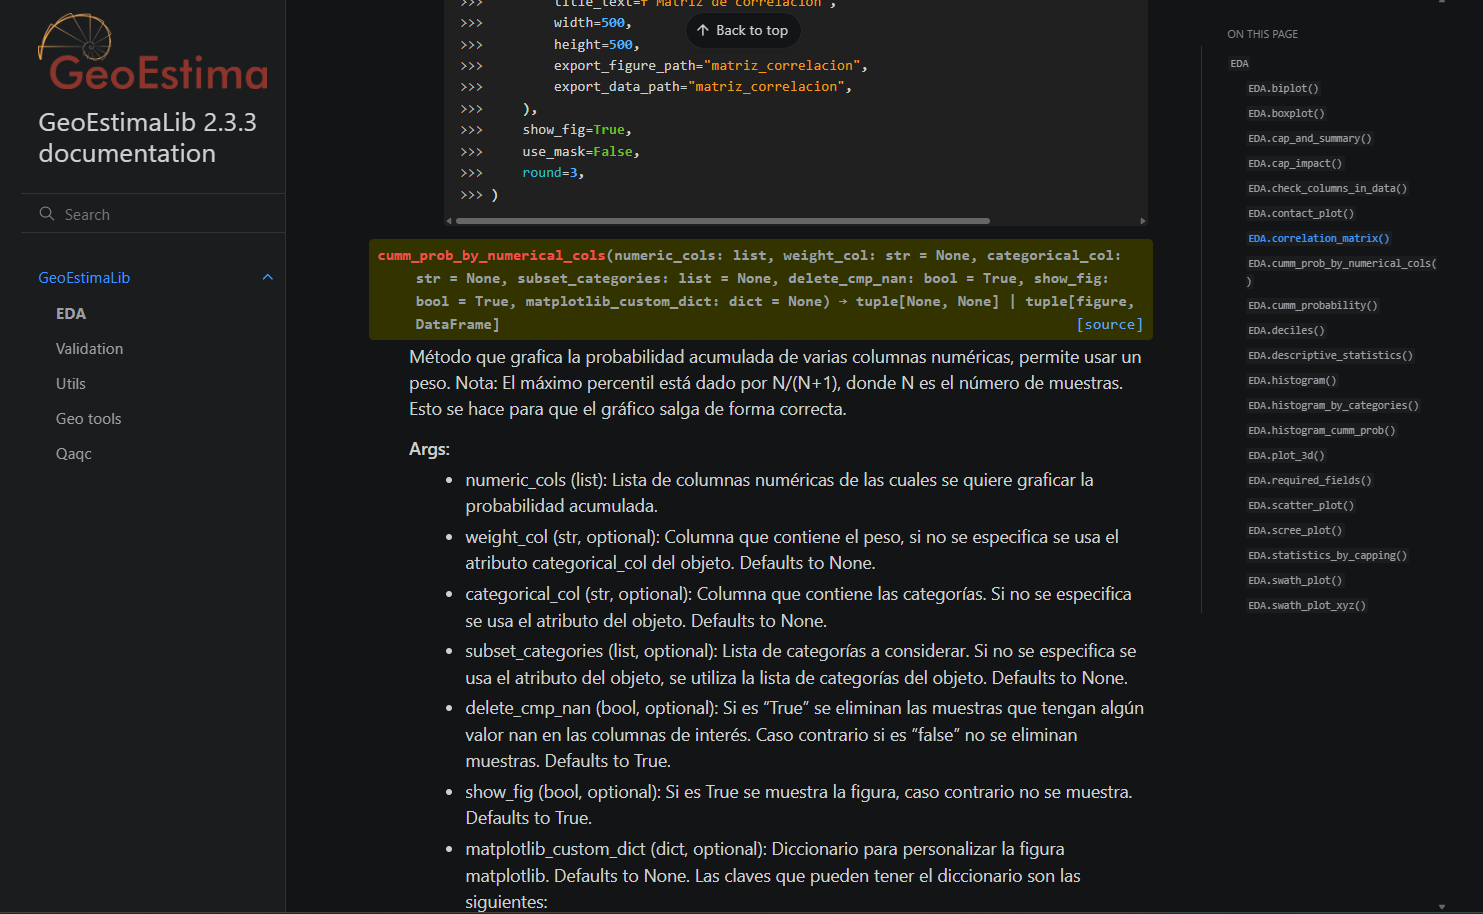Click the GeoEstimaLib 2.3.3 documentation title
Screen dimensions: 1483x914
coord(147,138)
